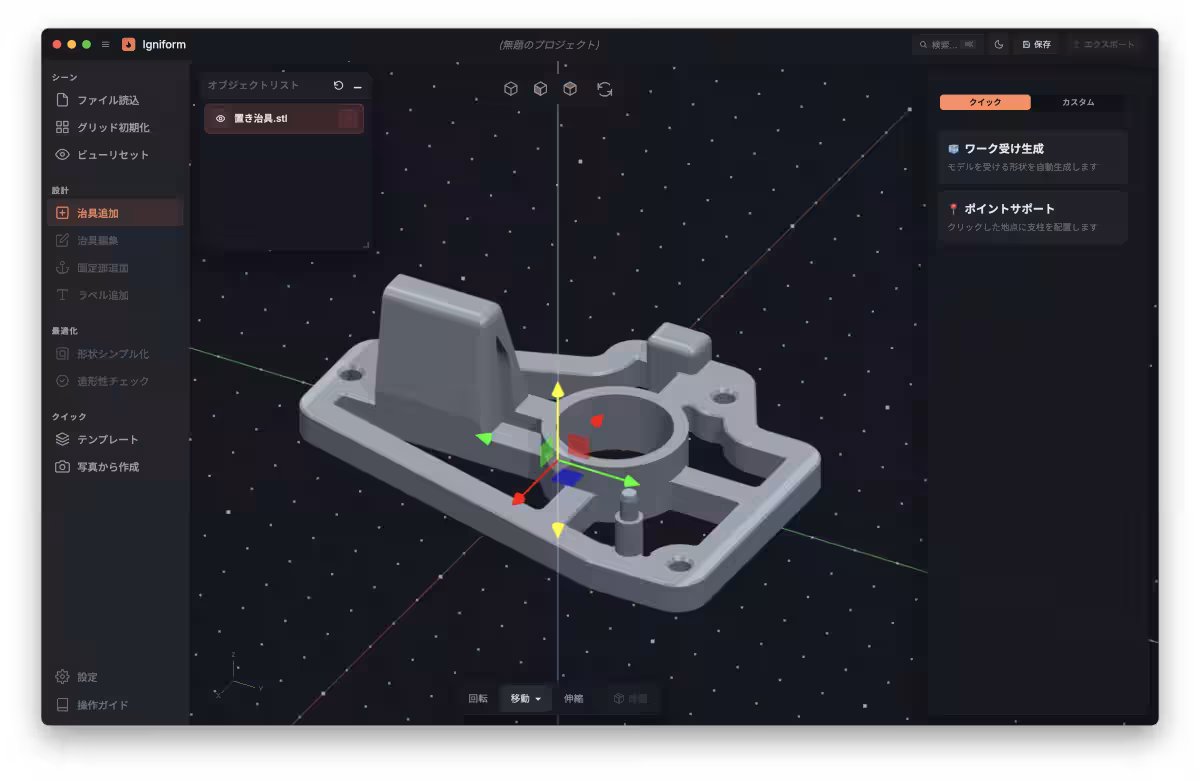Click the anchor item 固定部追加
The height and width of the screenshot is (780, 1200).
click(115, 267)
